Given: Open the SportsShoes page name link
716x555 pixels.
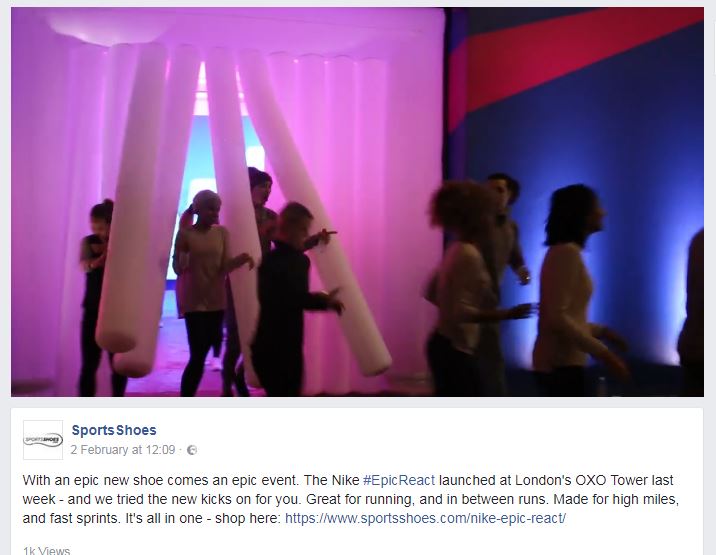Looking at the screenshot, I should tap(114, 430).
